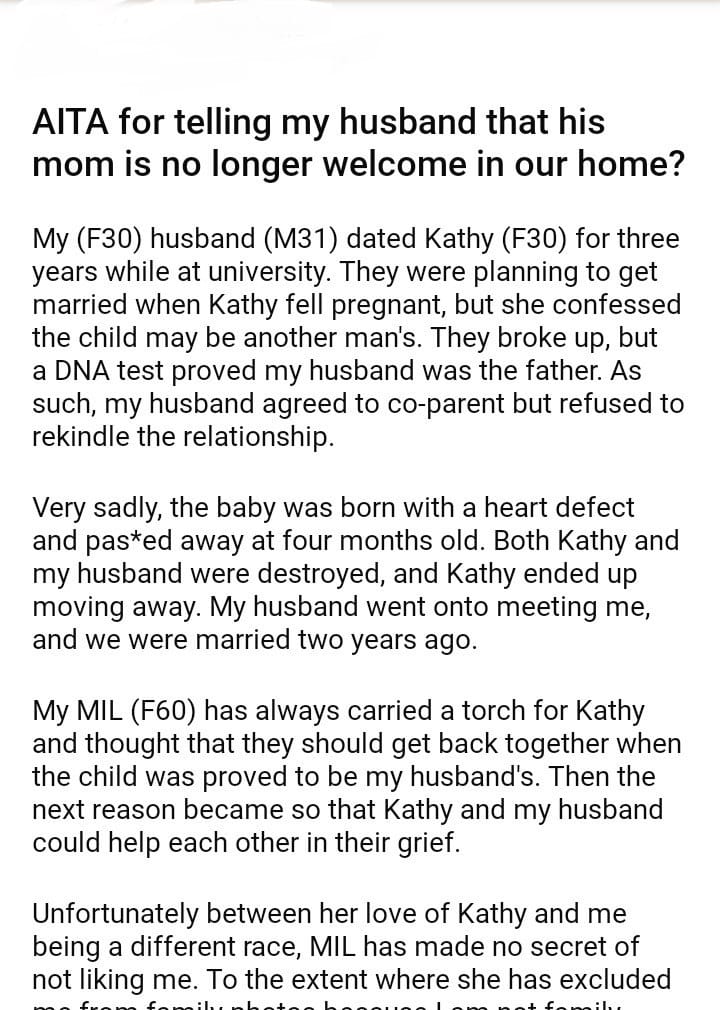Click "rekindle the relationship." text

(x=182, y=436)
